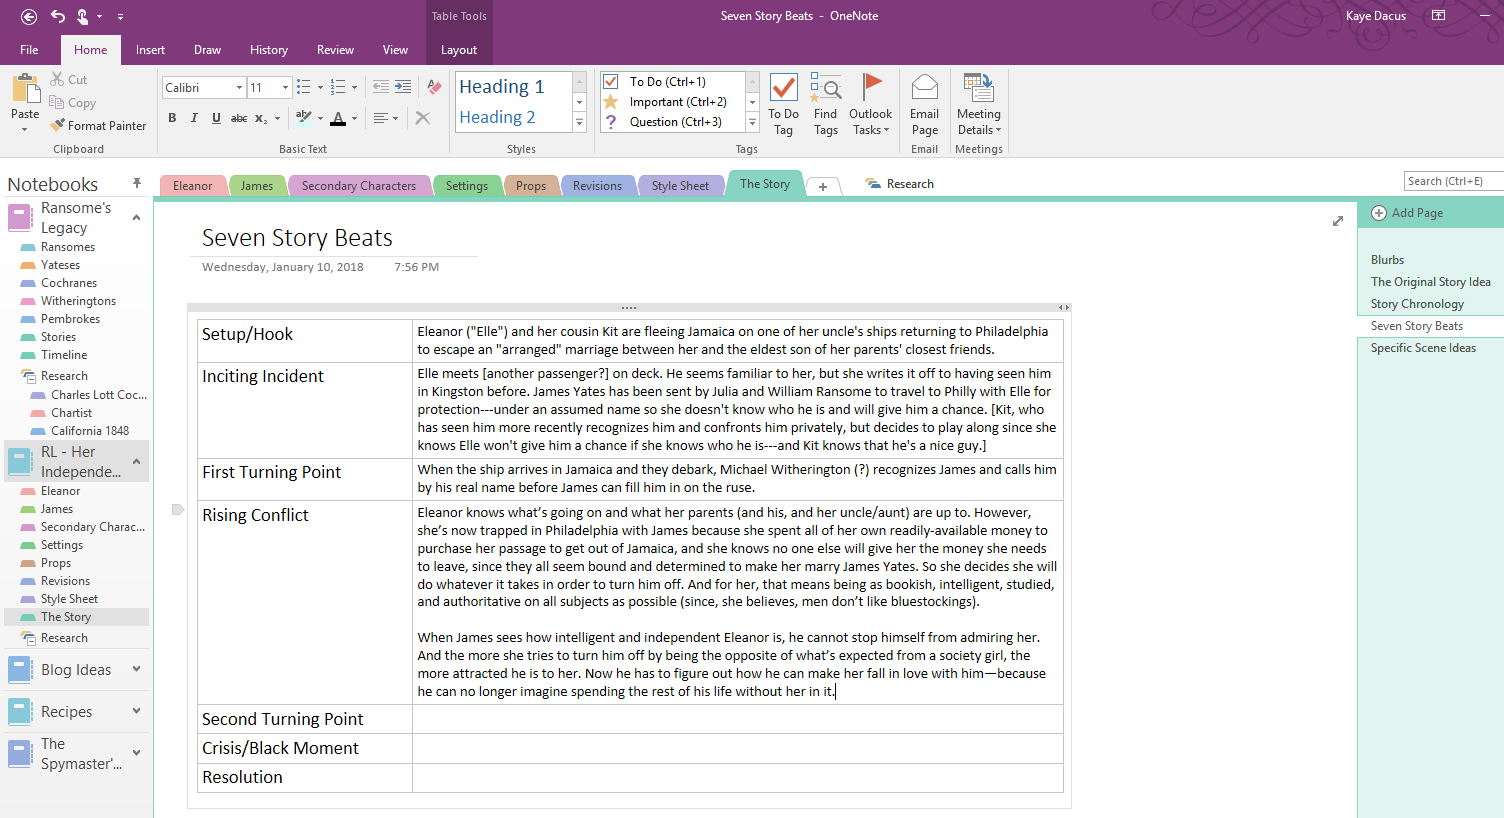
Task: Toggle strikethrough text formatting
Action: pos(239,118)
